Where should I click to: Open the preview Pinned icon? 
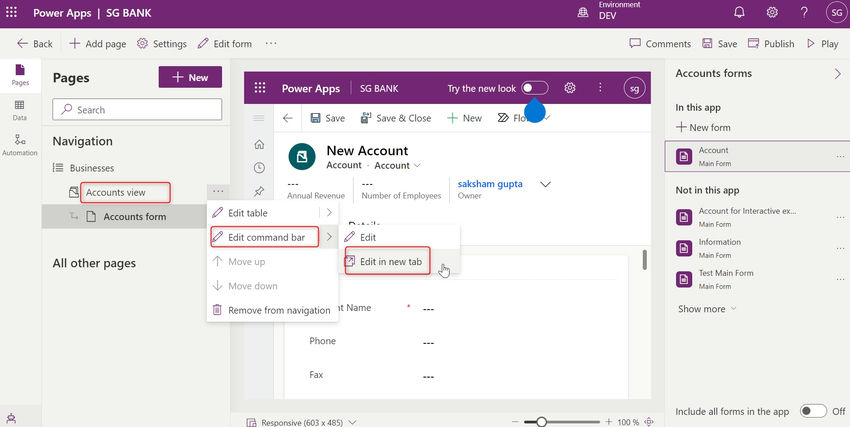coord(259,191)
